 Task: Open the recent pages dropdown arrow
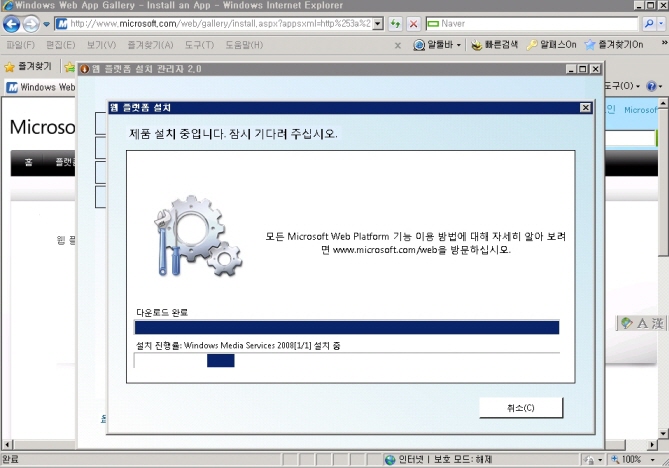(46, 24)
